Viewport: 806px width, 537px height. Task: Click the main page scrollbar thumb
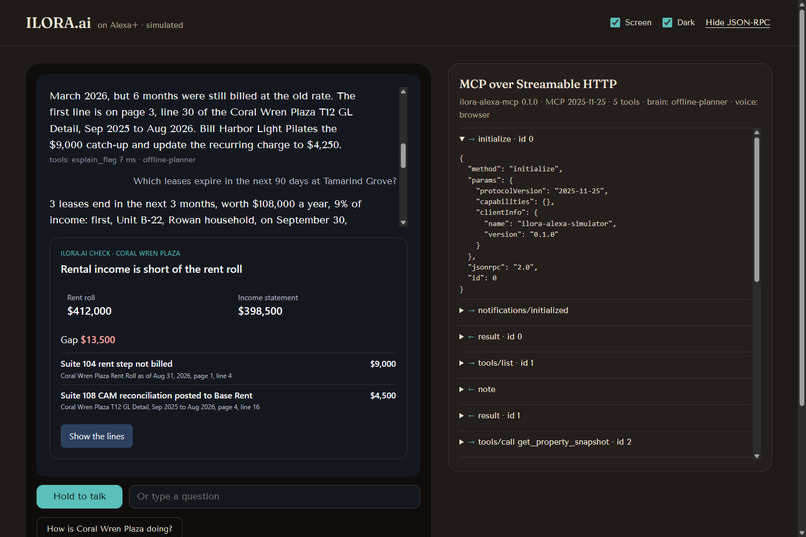click(x=802, y=206)
